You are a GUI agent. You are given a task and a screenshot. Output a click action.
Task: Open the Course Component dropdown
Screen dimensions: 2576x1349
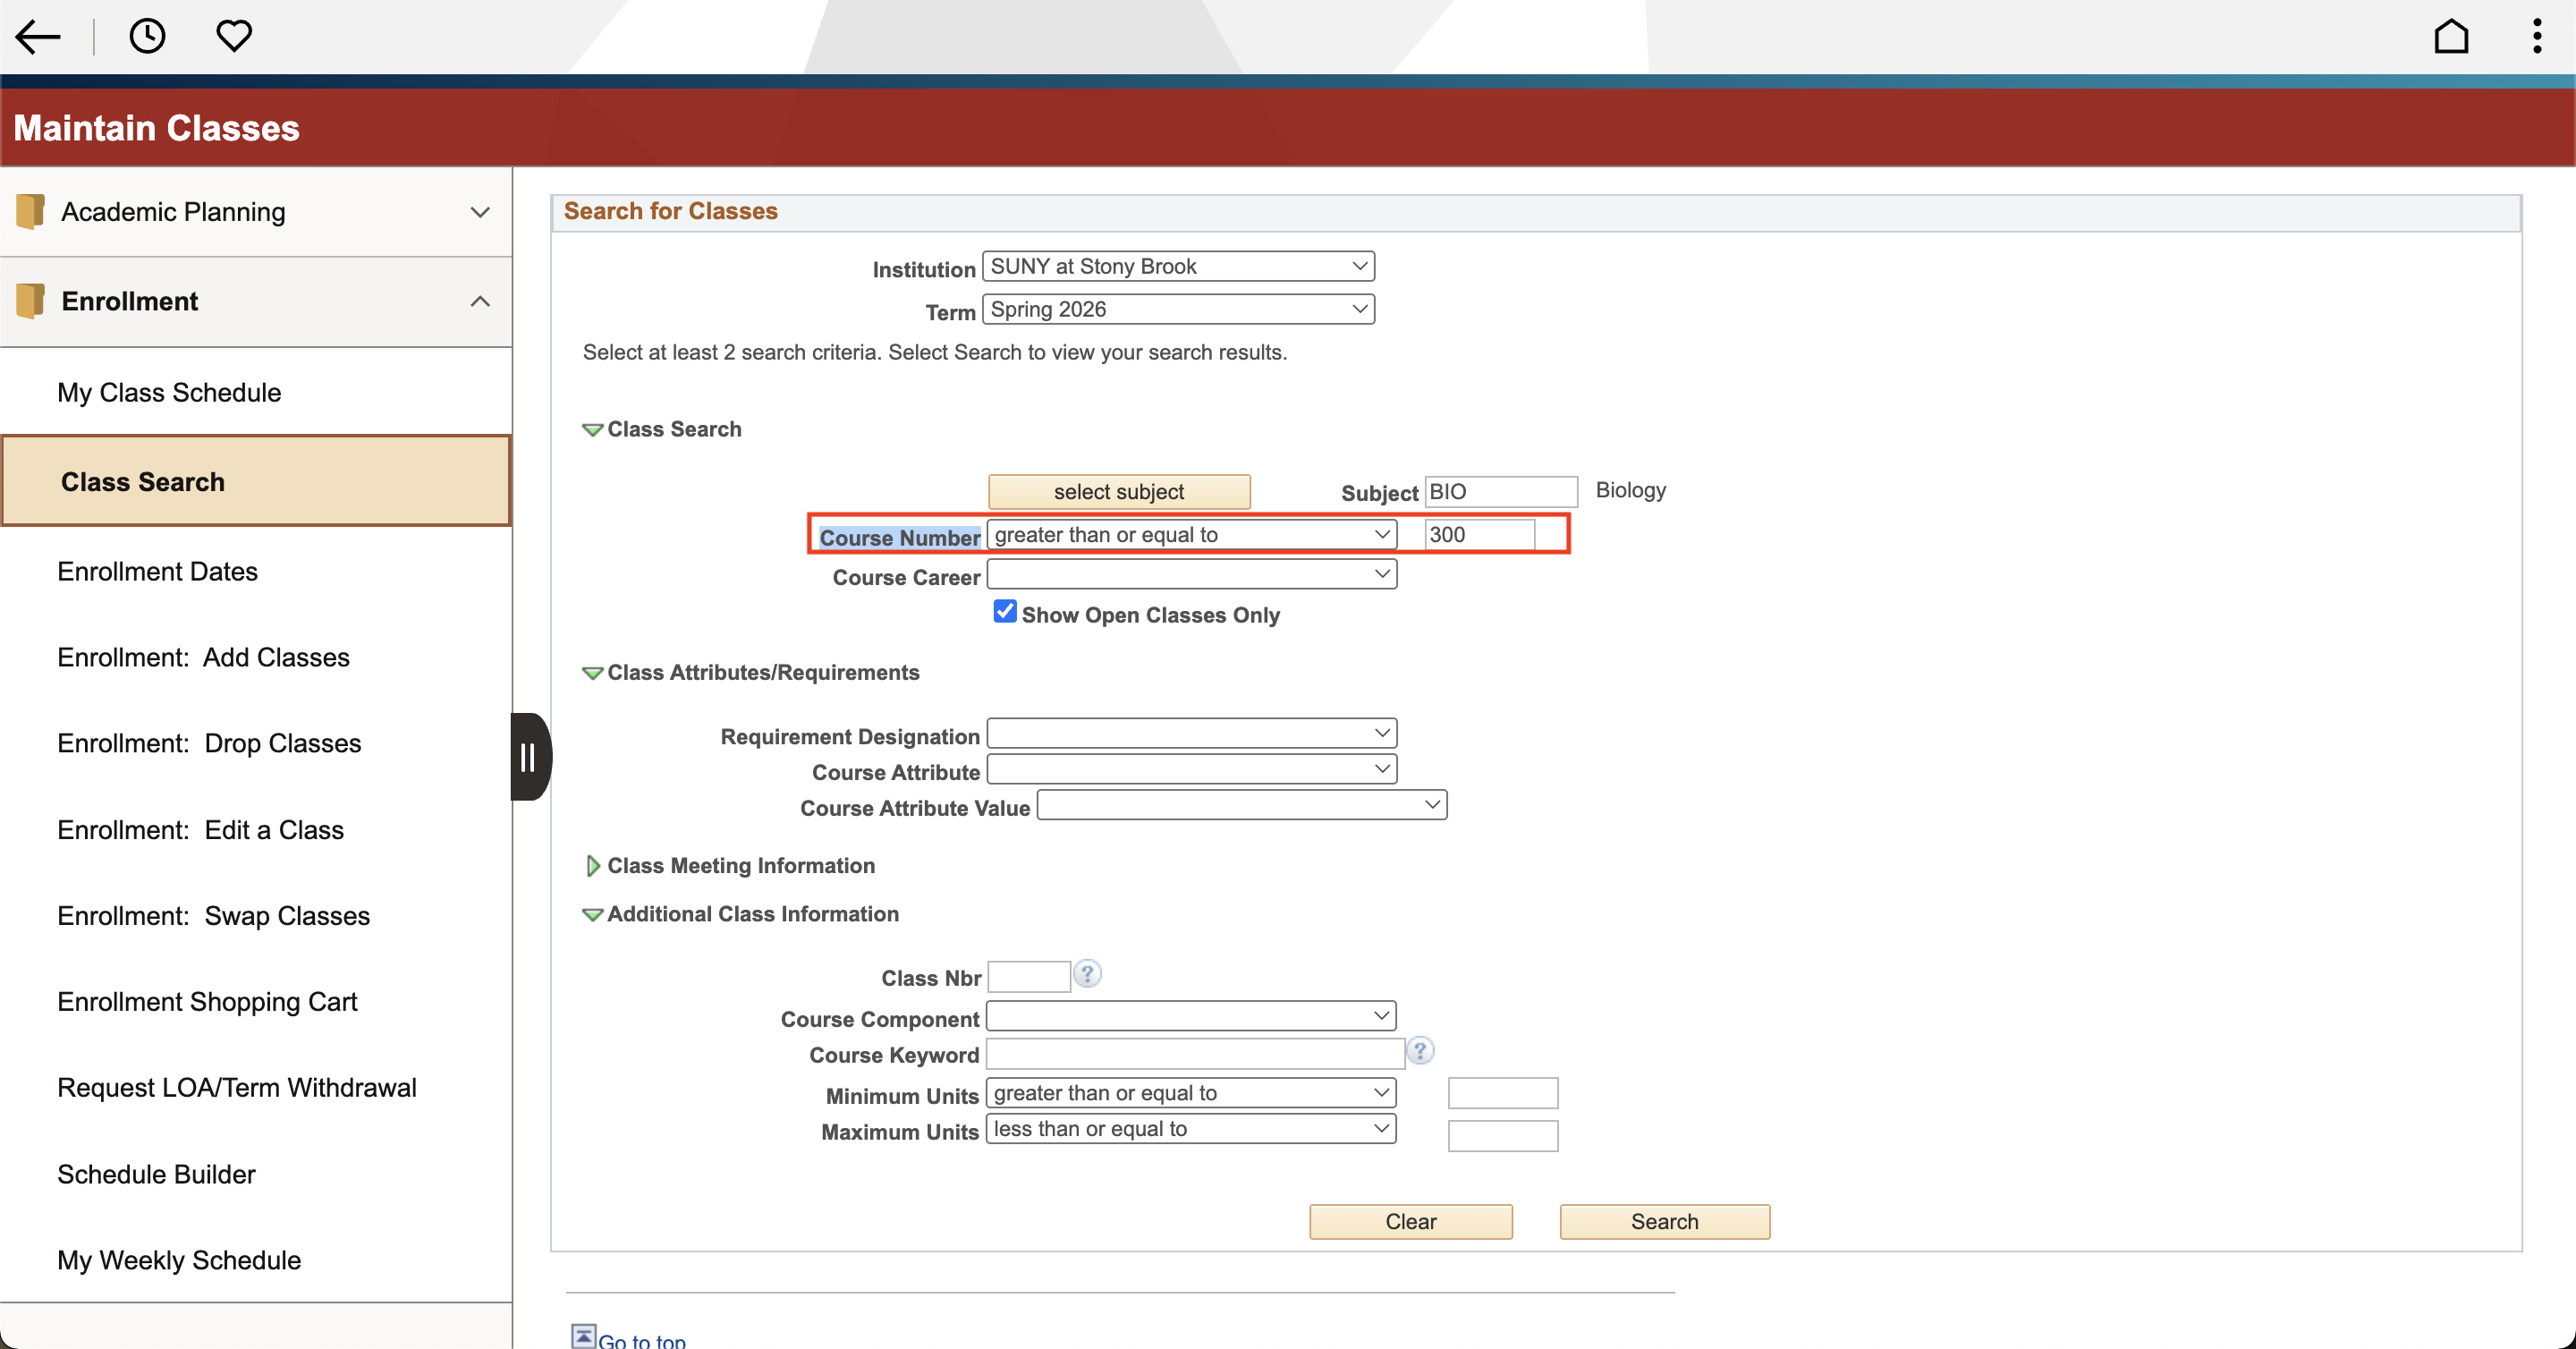(x=1191, y=1016)
